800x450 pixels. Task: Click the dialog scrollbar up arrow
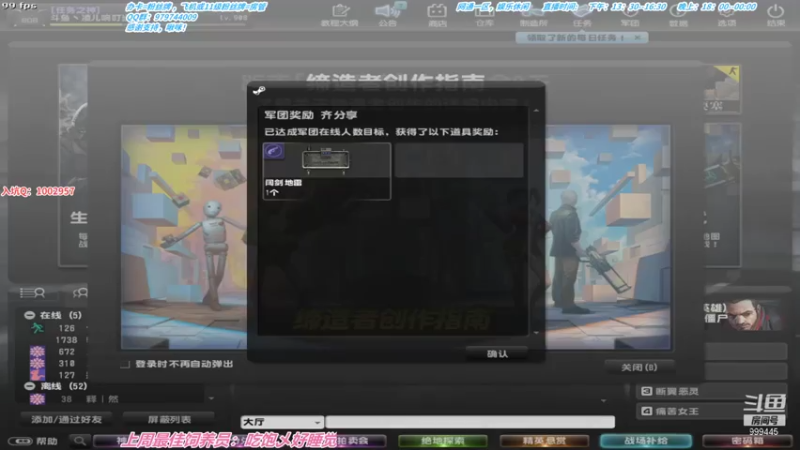pos(536,111)
